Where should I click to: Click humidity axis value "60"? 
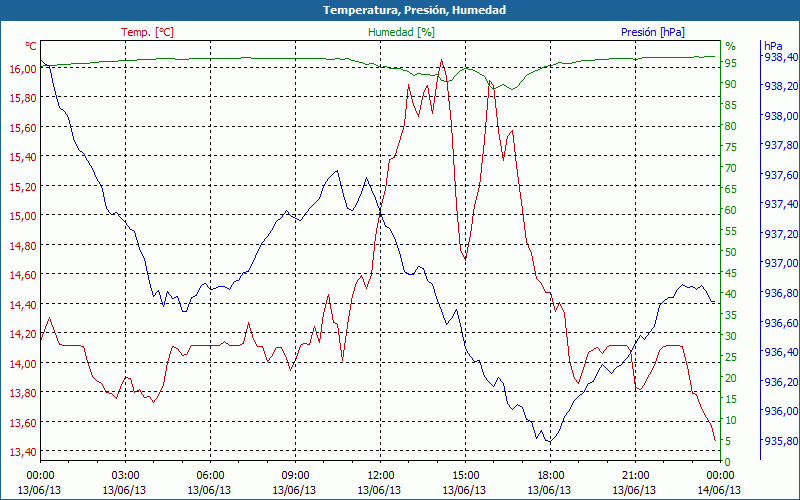[x=731, y=210]
